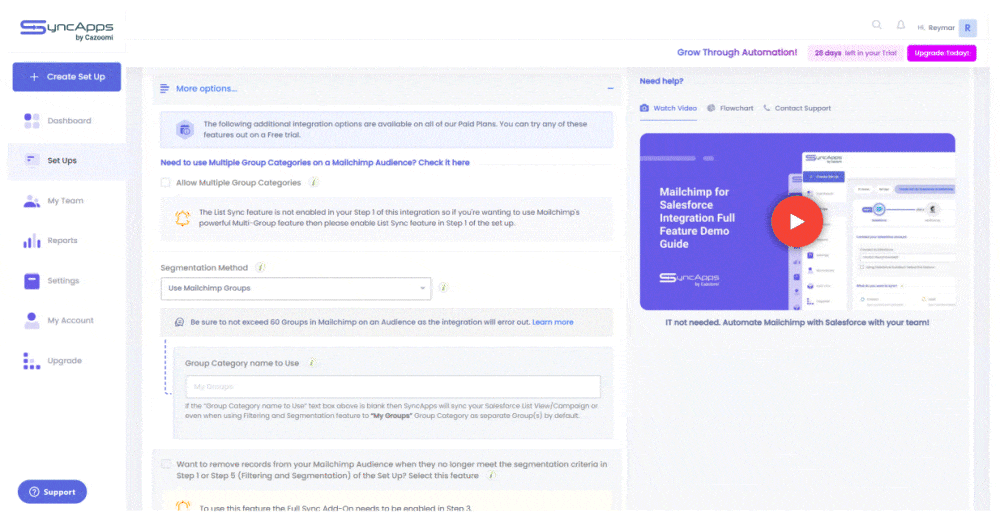Click the My Account menu label
Screen dimensions: 1000x525
tap(71, 320)
